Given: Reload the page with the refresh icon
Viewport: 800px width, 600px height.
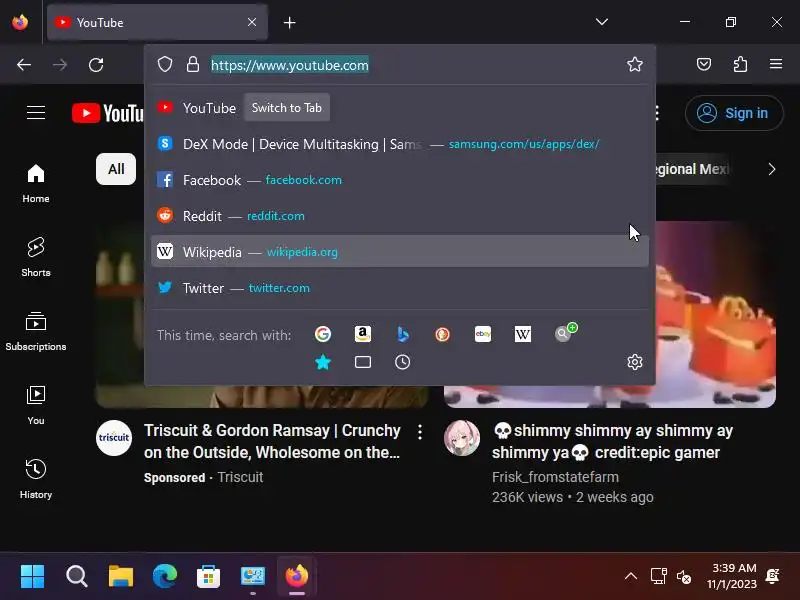Looking at the screenshot, I should [96, 65].
